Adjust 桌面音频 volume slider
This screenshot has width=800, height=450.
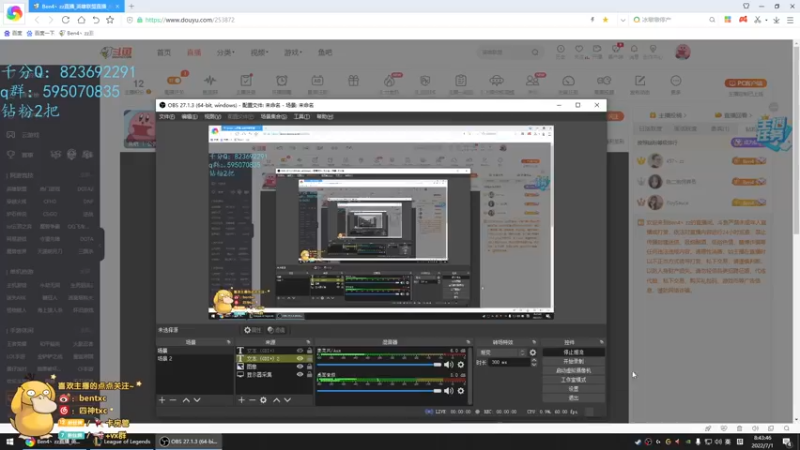point(379,391)
